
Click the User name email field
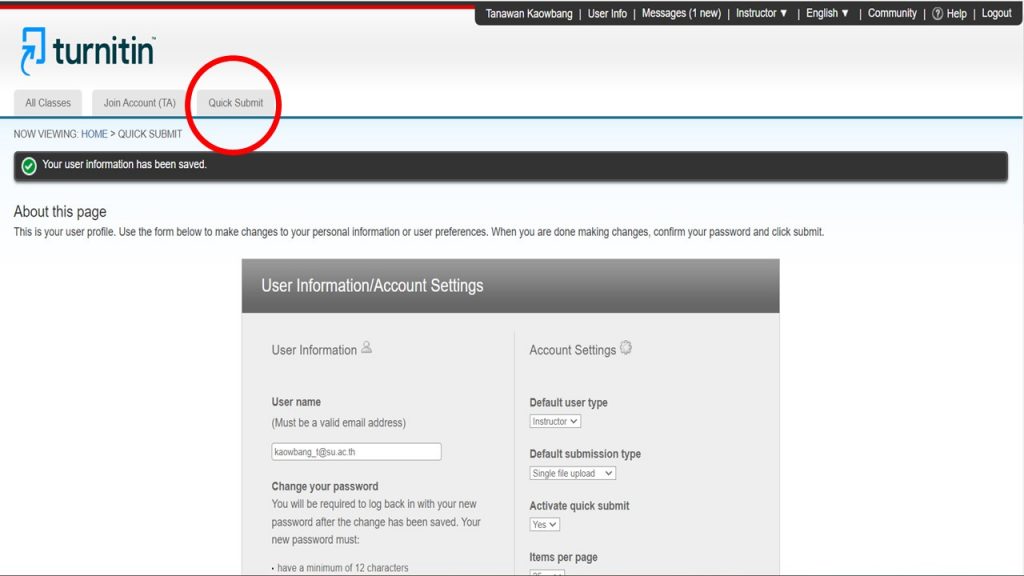tap(357, 452)
